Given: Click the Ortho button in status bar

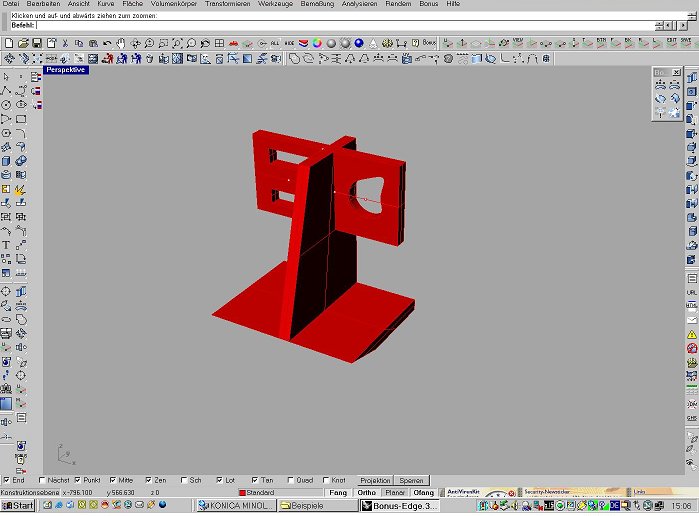Looking at the screenshot, I should click(366, 493).
